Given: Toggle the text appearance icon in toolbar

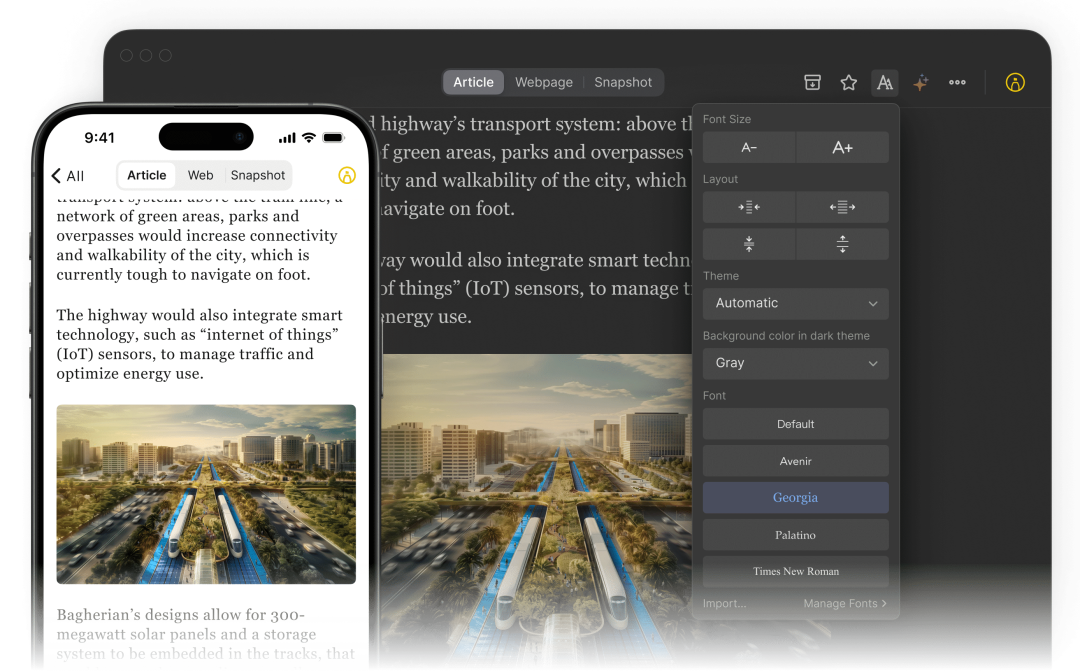Looking at the screenshot, I should coord(884,83).
